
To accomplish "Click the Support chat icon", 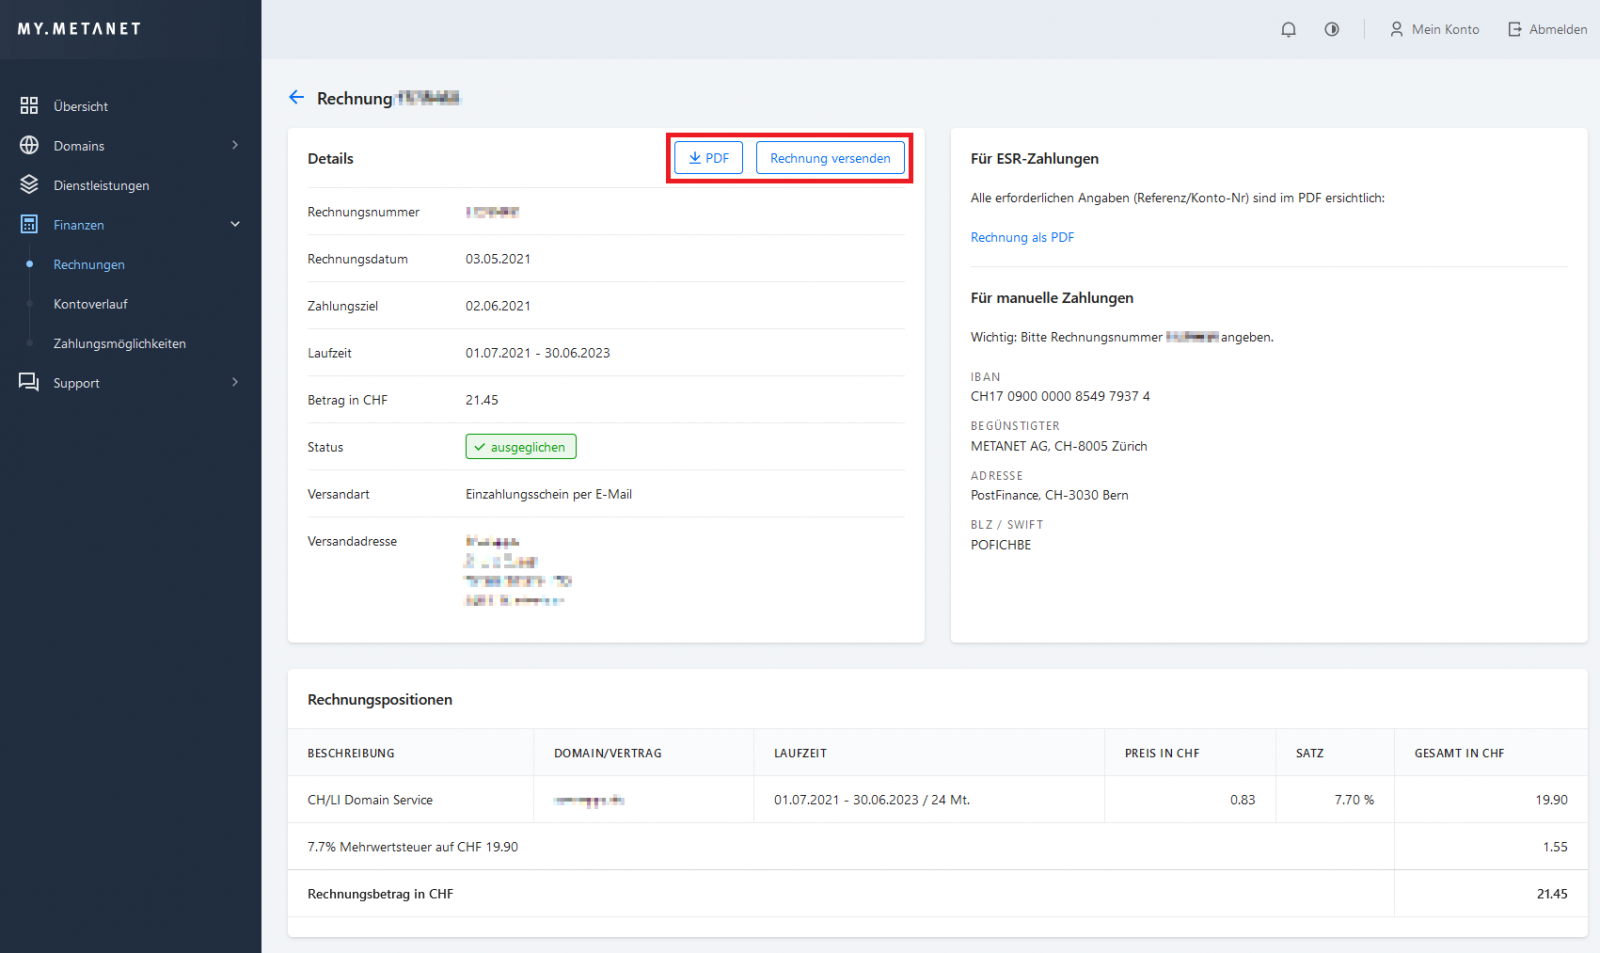I will (x=29, y=383).
